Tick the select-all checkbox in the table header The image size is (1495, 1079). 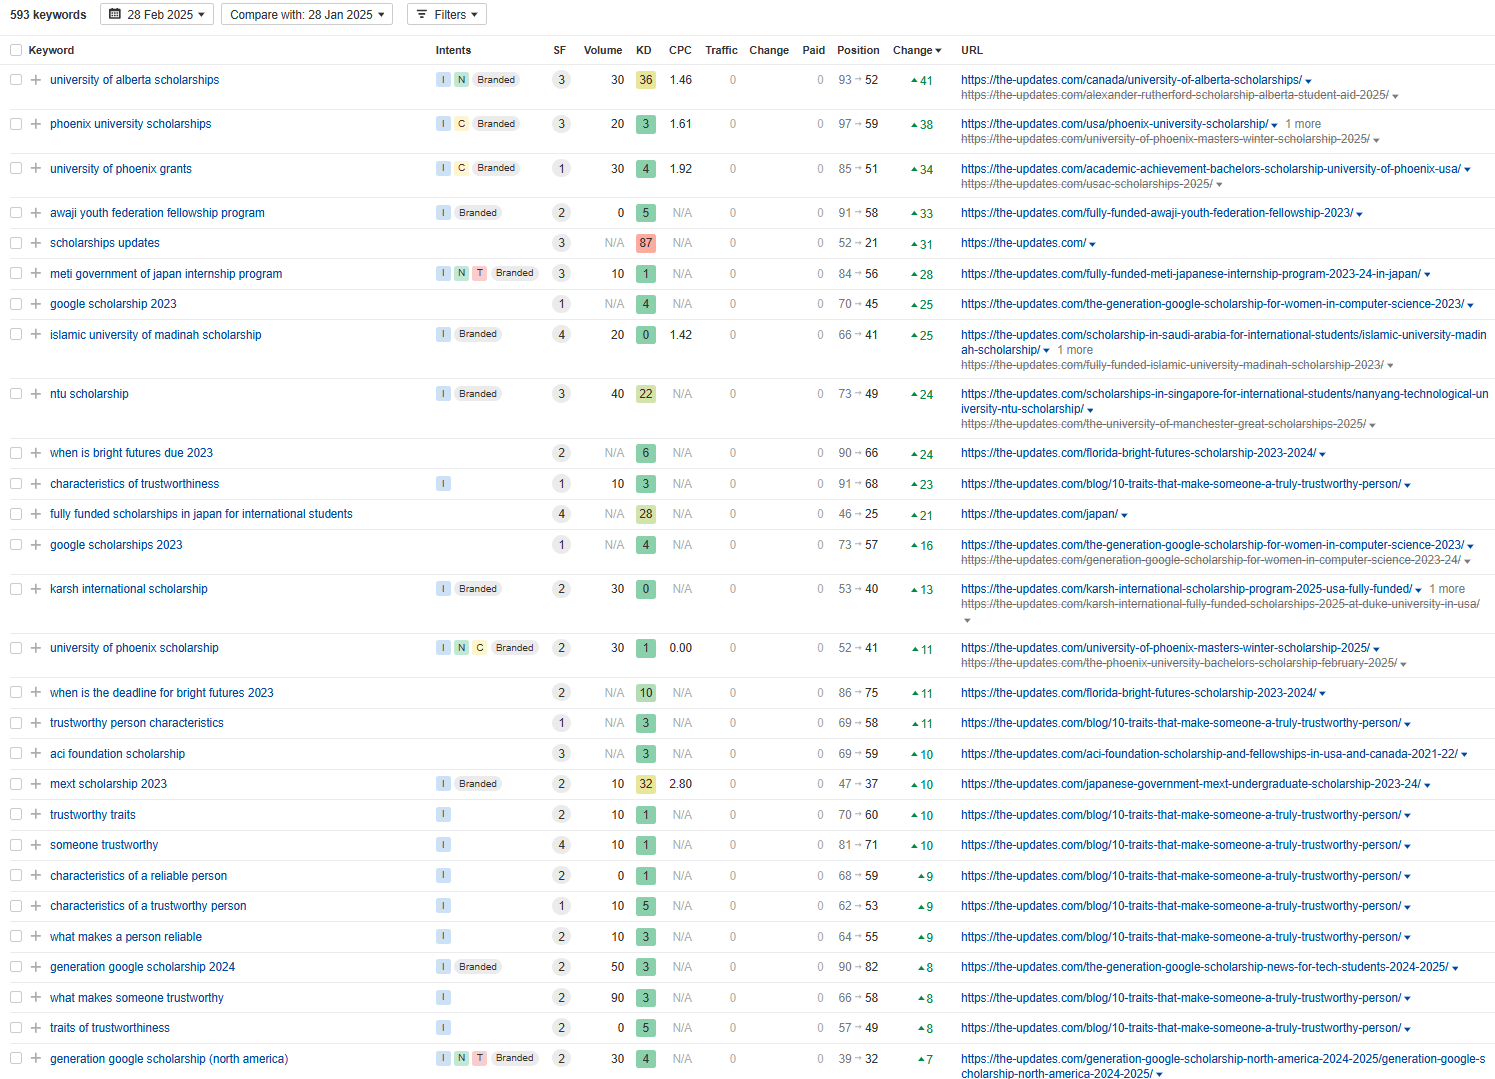point(16,50)
